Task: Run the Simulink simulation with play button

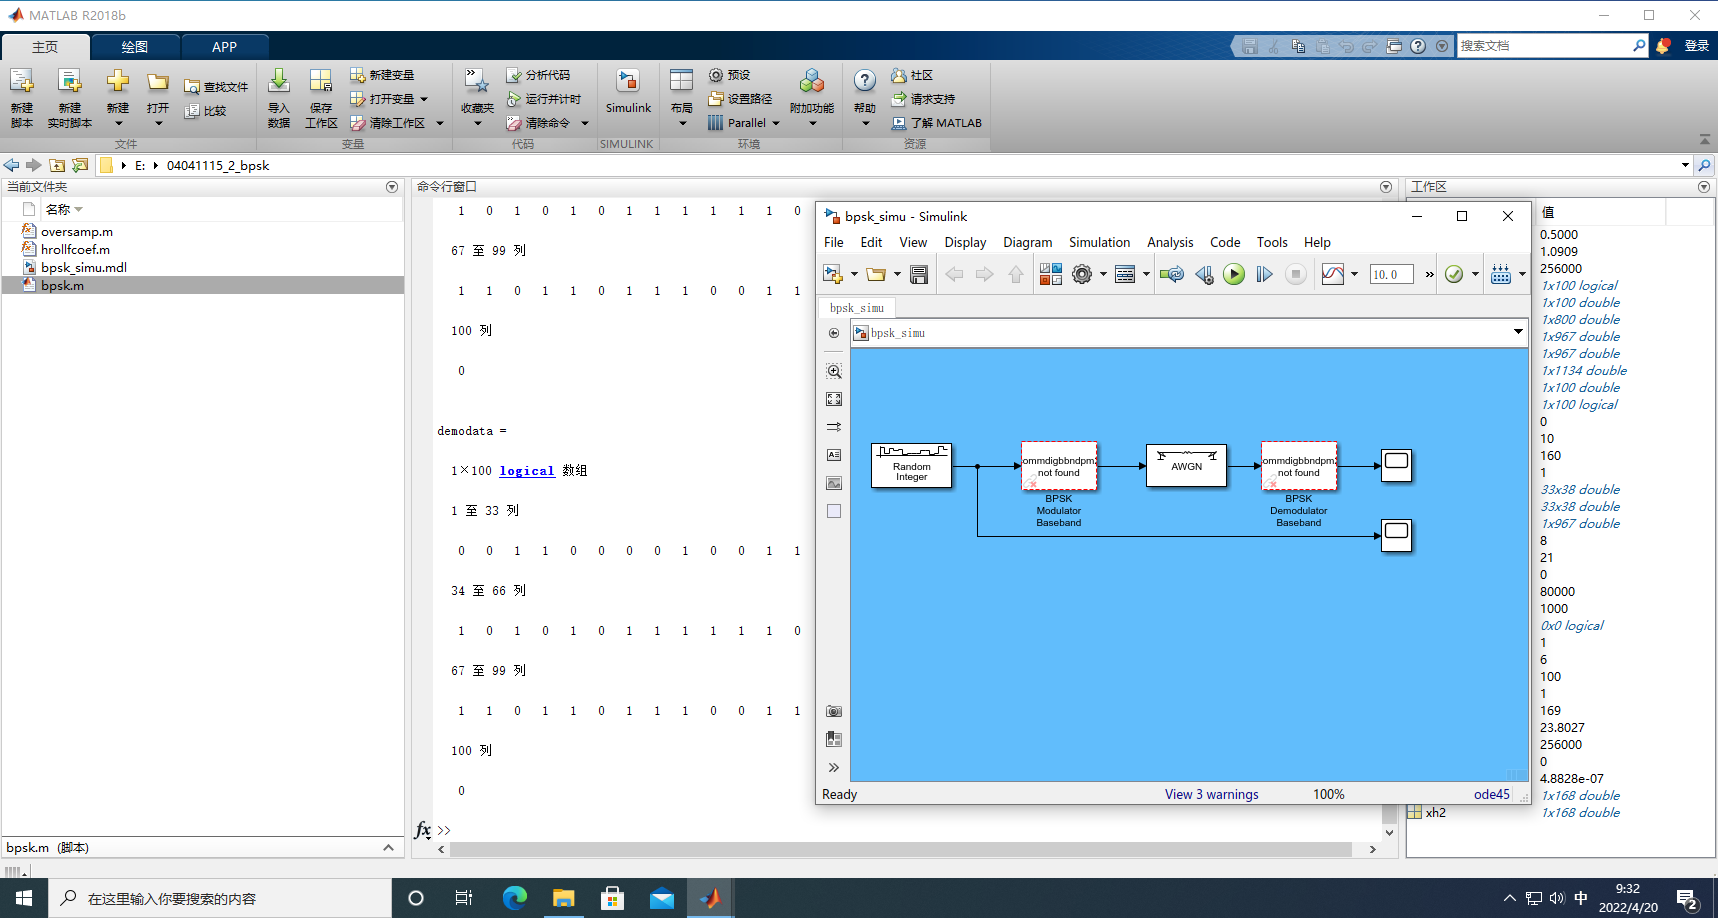Action: tap(1234, 274)
